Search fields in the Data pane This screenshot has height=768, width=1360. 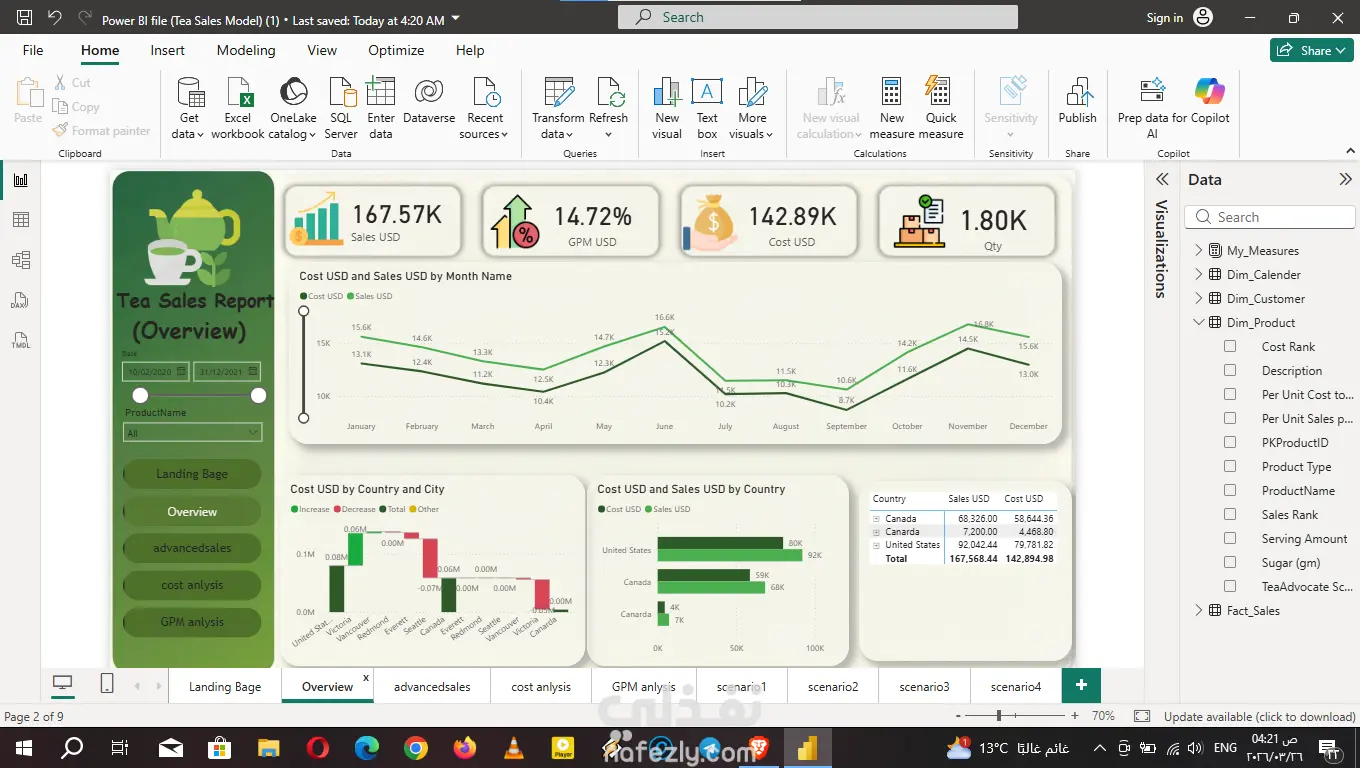[1269, 217]
